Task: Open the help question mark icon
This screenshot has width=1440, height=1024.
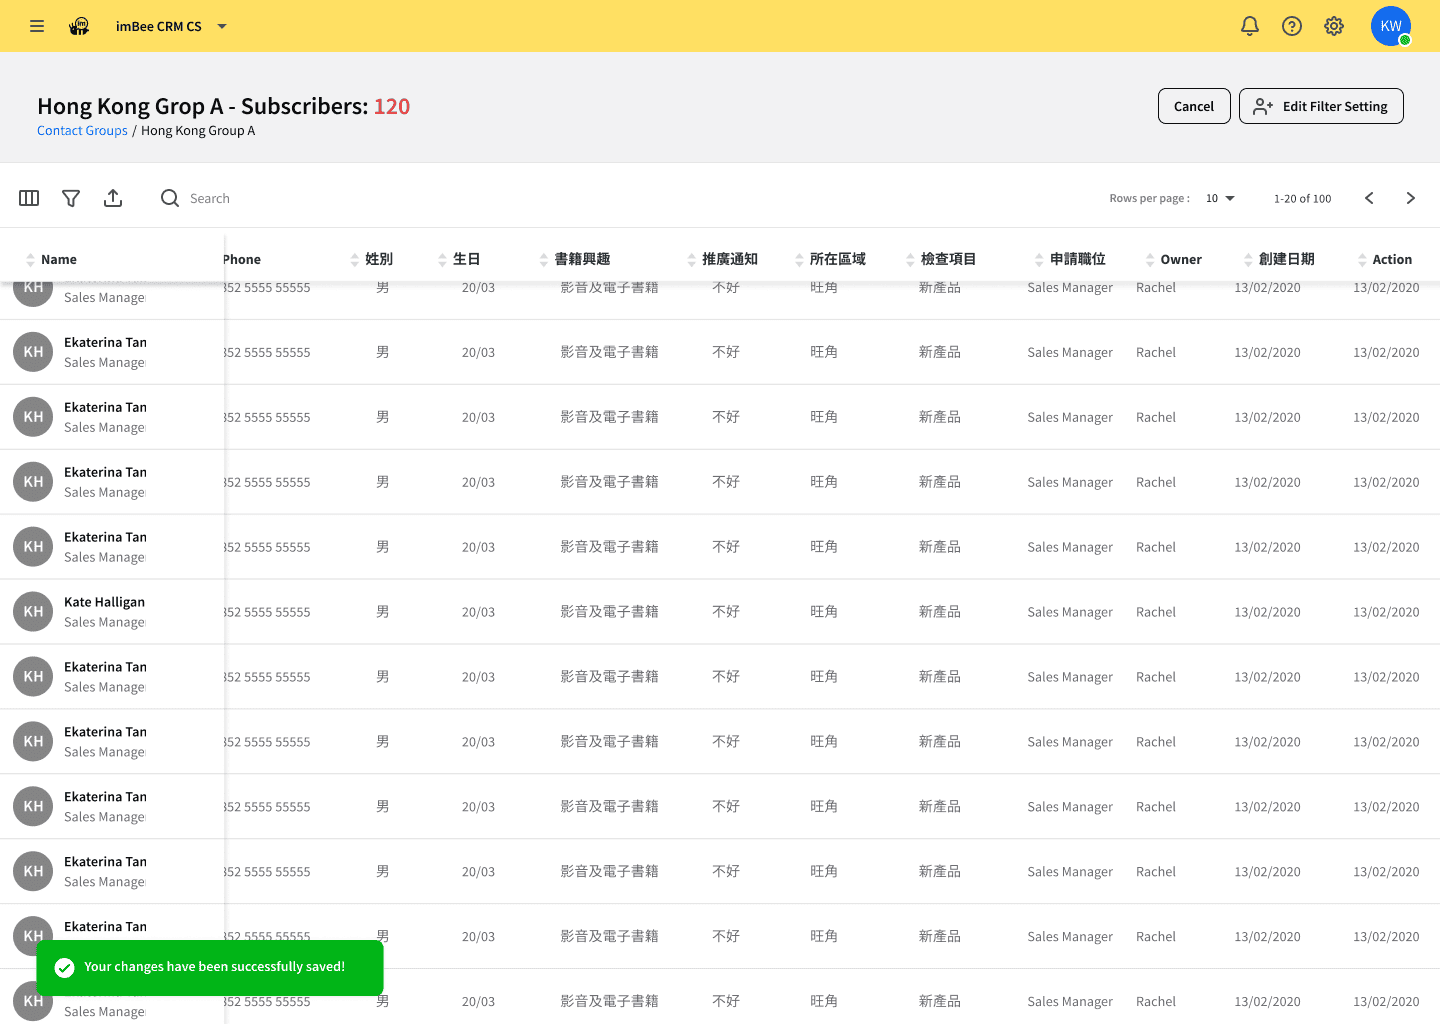Action: tap(1292, 26)
